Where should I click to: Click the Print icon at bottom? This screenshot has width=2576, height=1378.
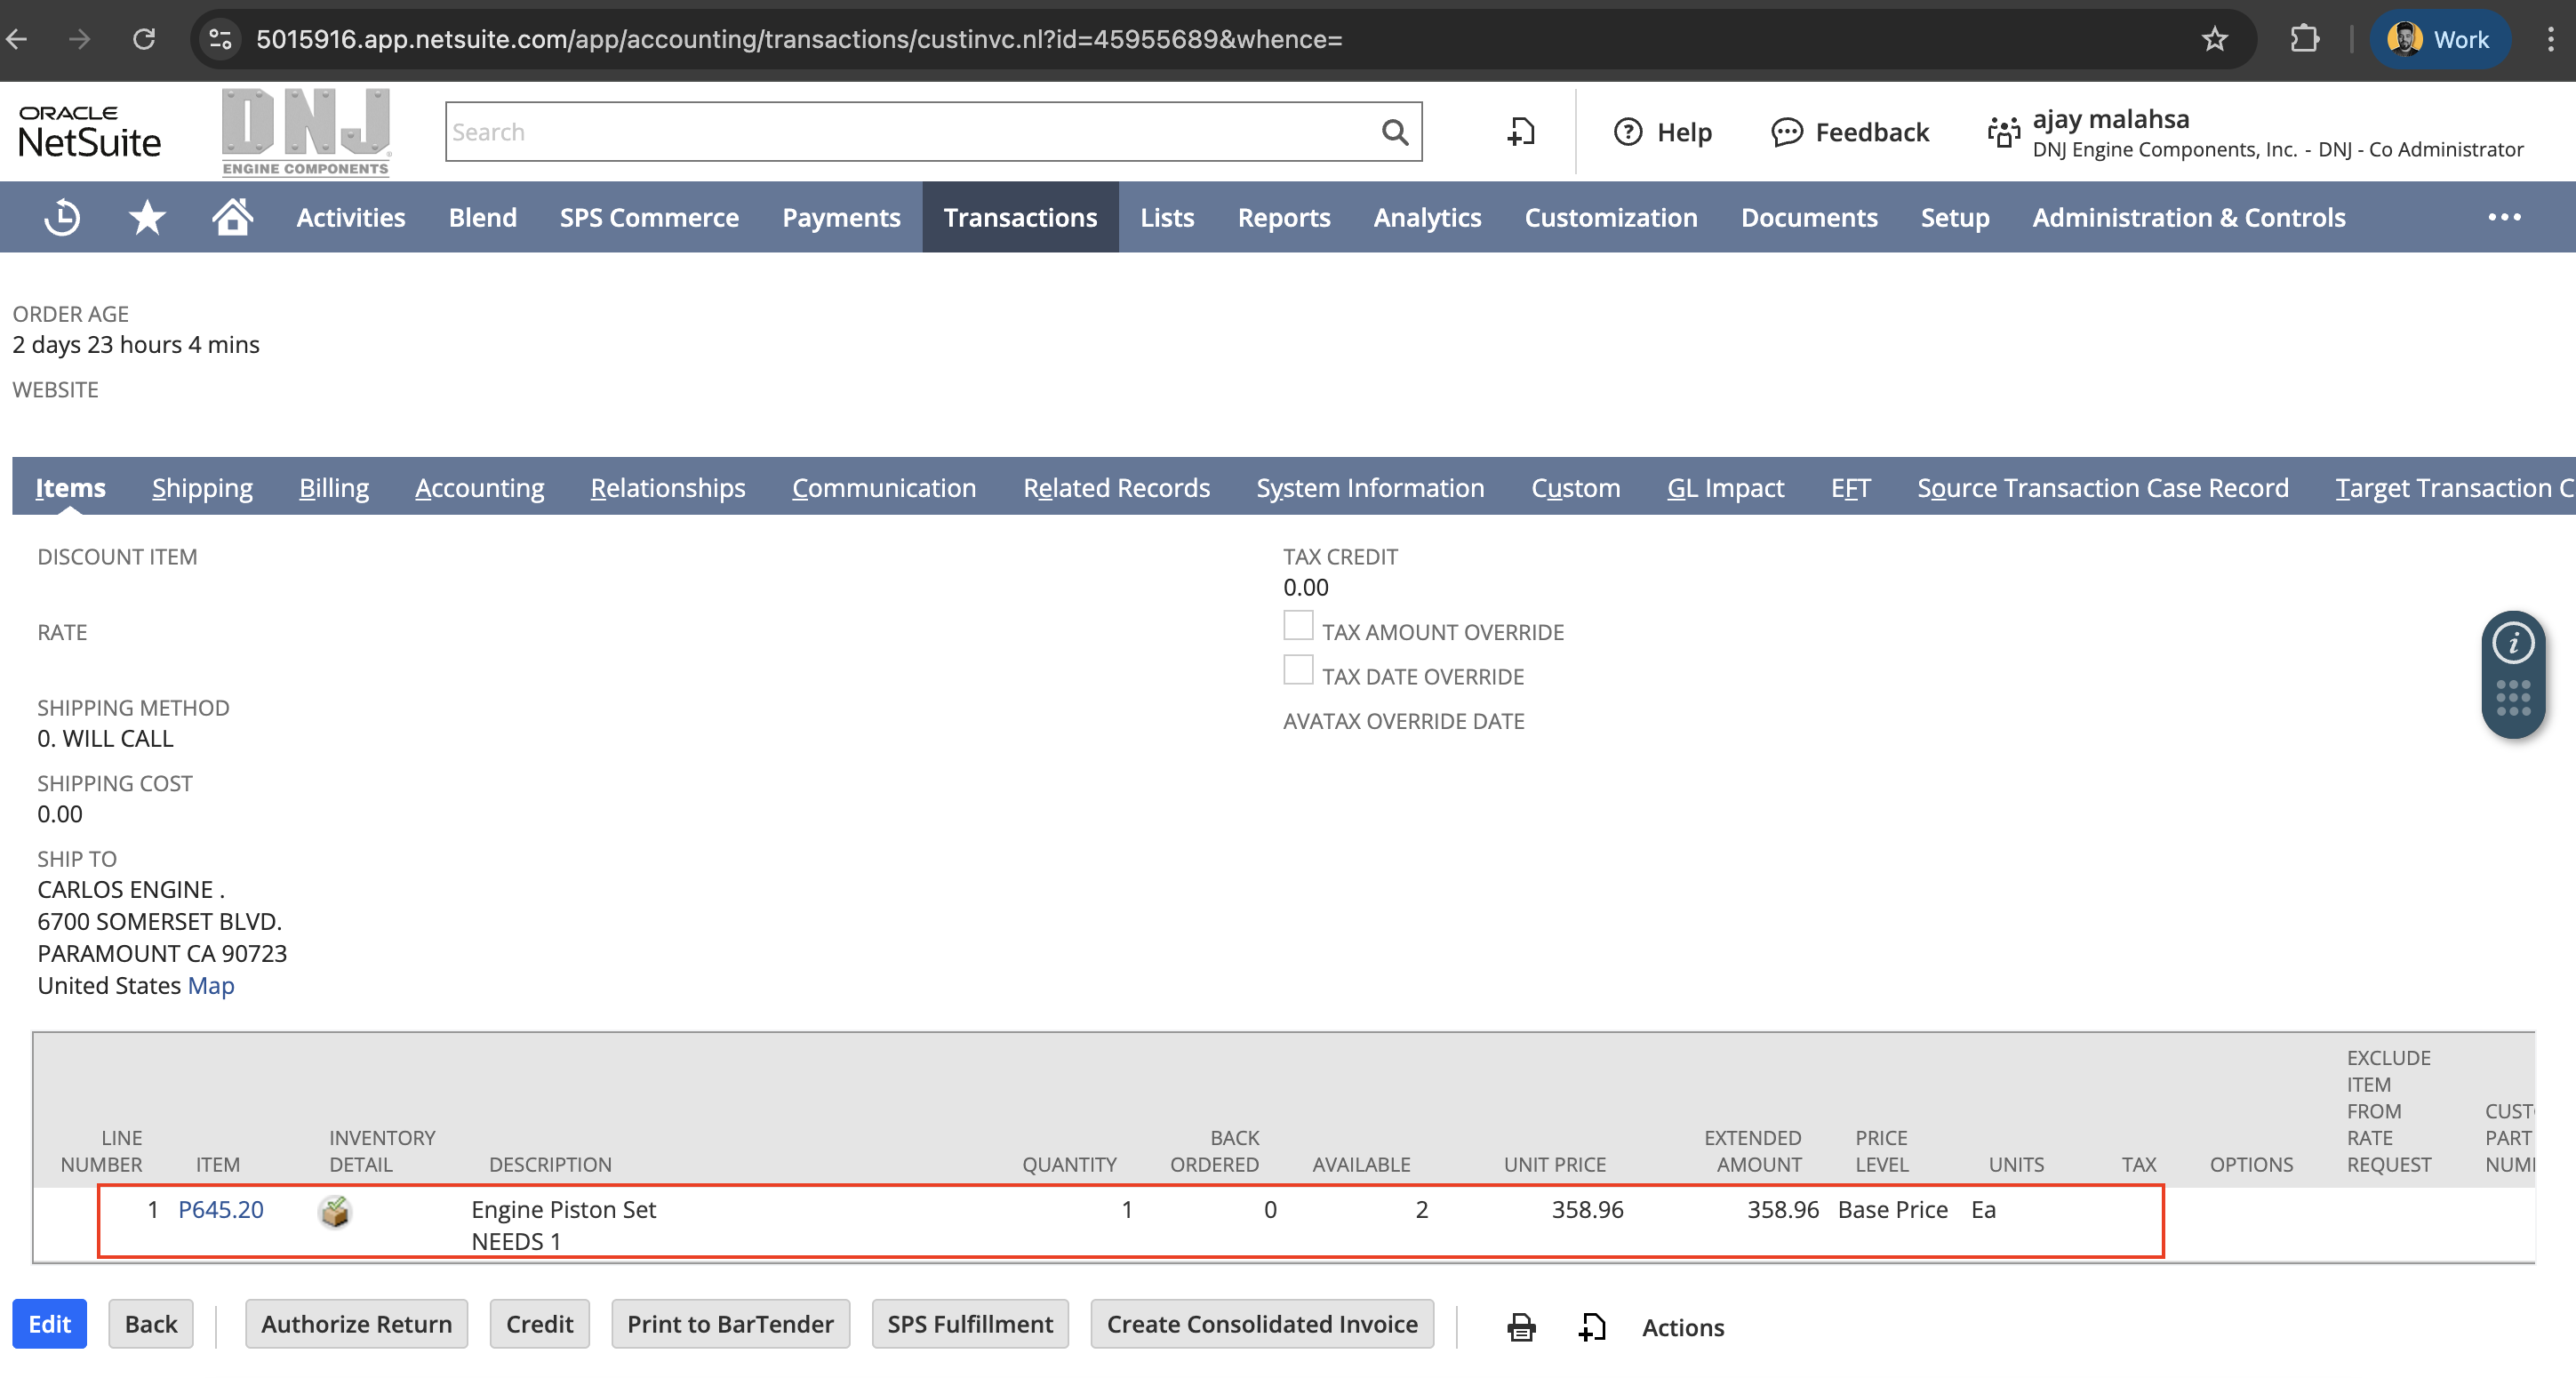[x=1521, y=1327]
